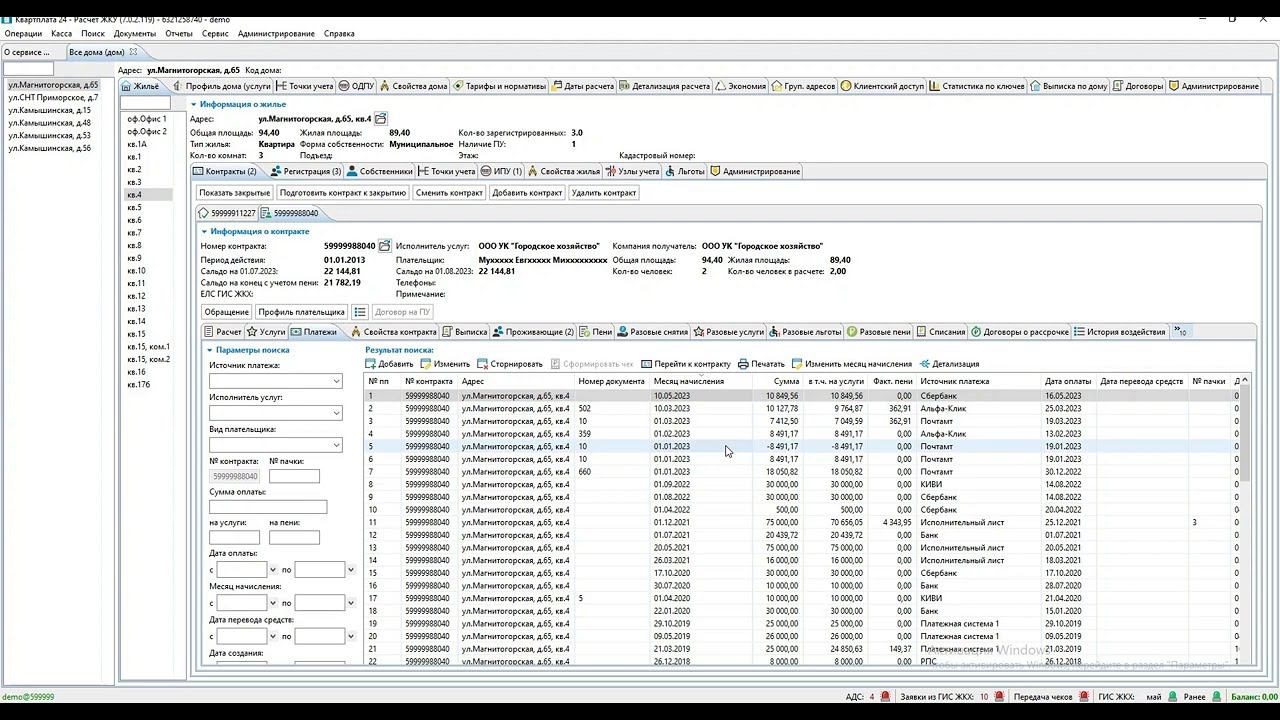Click Детализация in the payments toolbar
The width and height of the screenshot is (1280, 720).
(x=949, y=364)
